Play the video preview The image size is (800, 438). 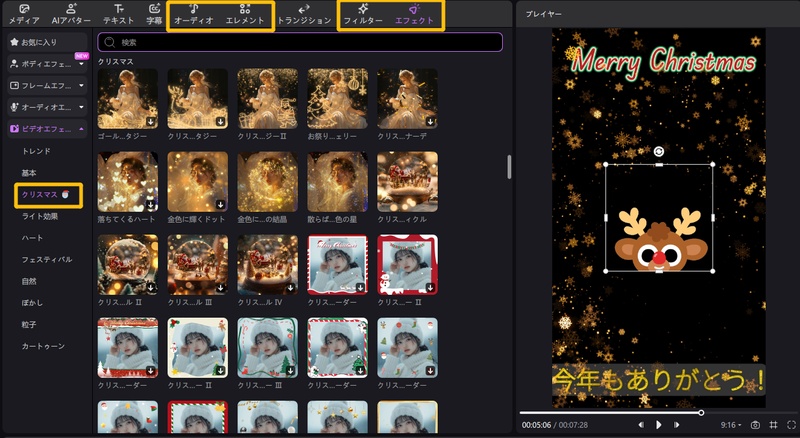tap(659, 425)
